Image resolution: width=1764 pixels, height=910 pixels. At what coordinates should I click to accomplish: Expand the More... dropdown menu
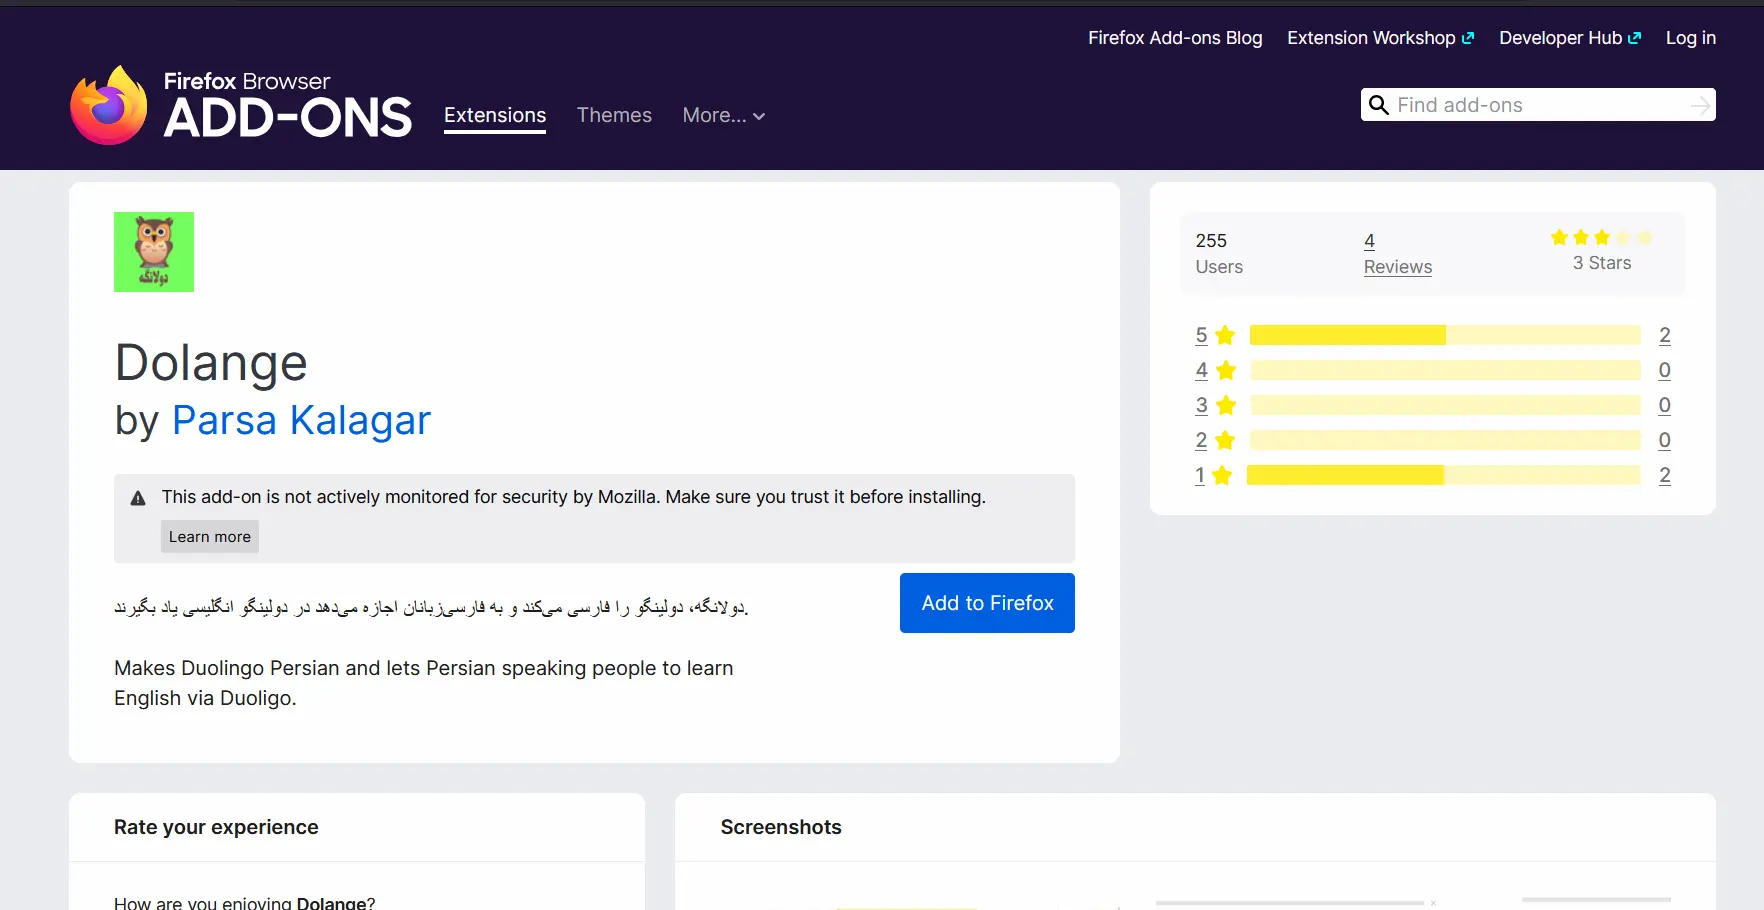coord(723,116)
